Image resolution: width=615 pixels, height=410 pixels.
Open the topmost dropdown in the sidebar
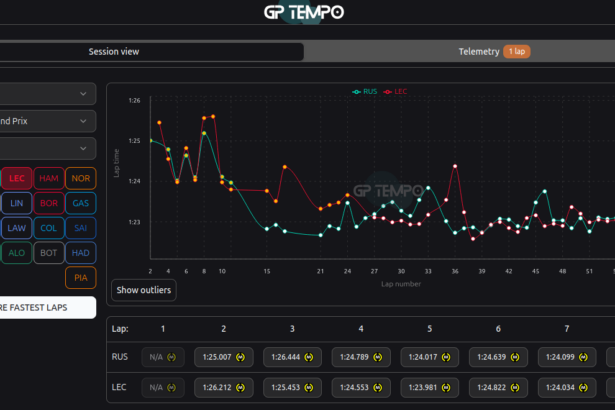(x=47, y=94)
